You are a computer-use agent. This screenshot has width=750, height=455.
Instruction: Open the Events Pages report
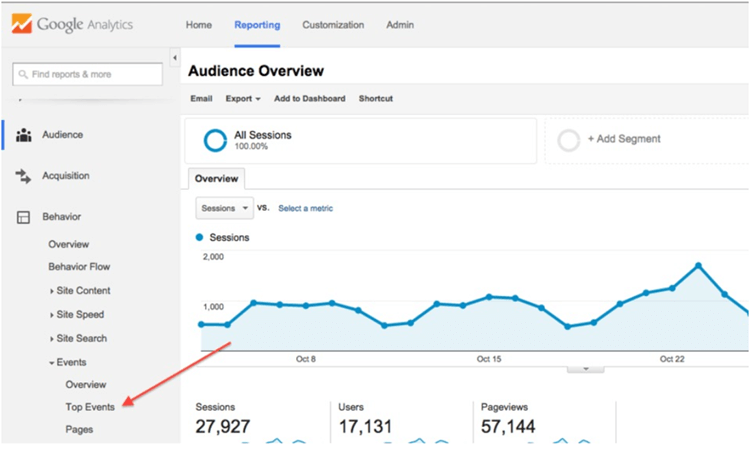pyautogui.click(x=79, y=430)
